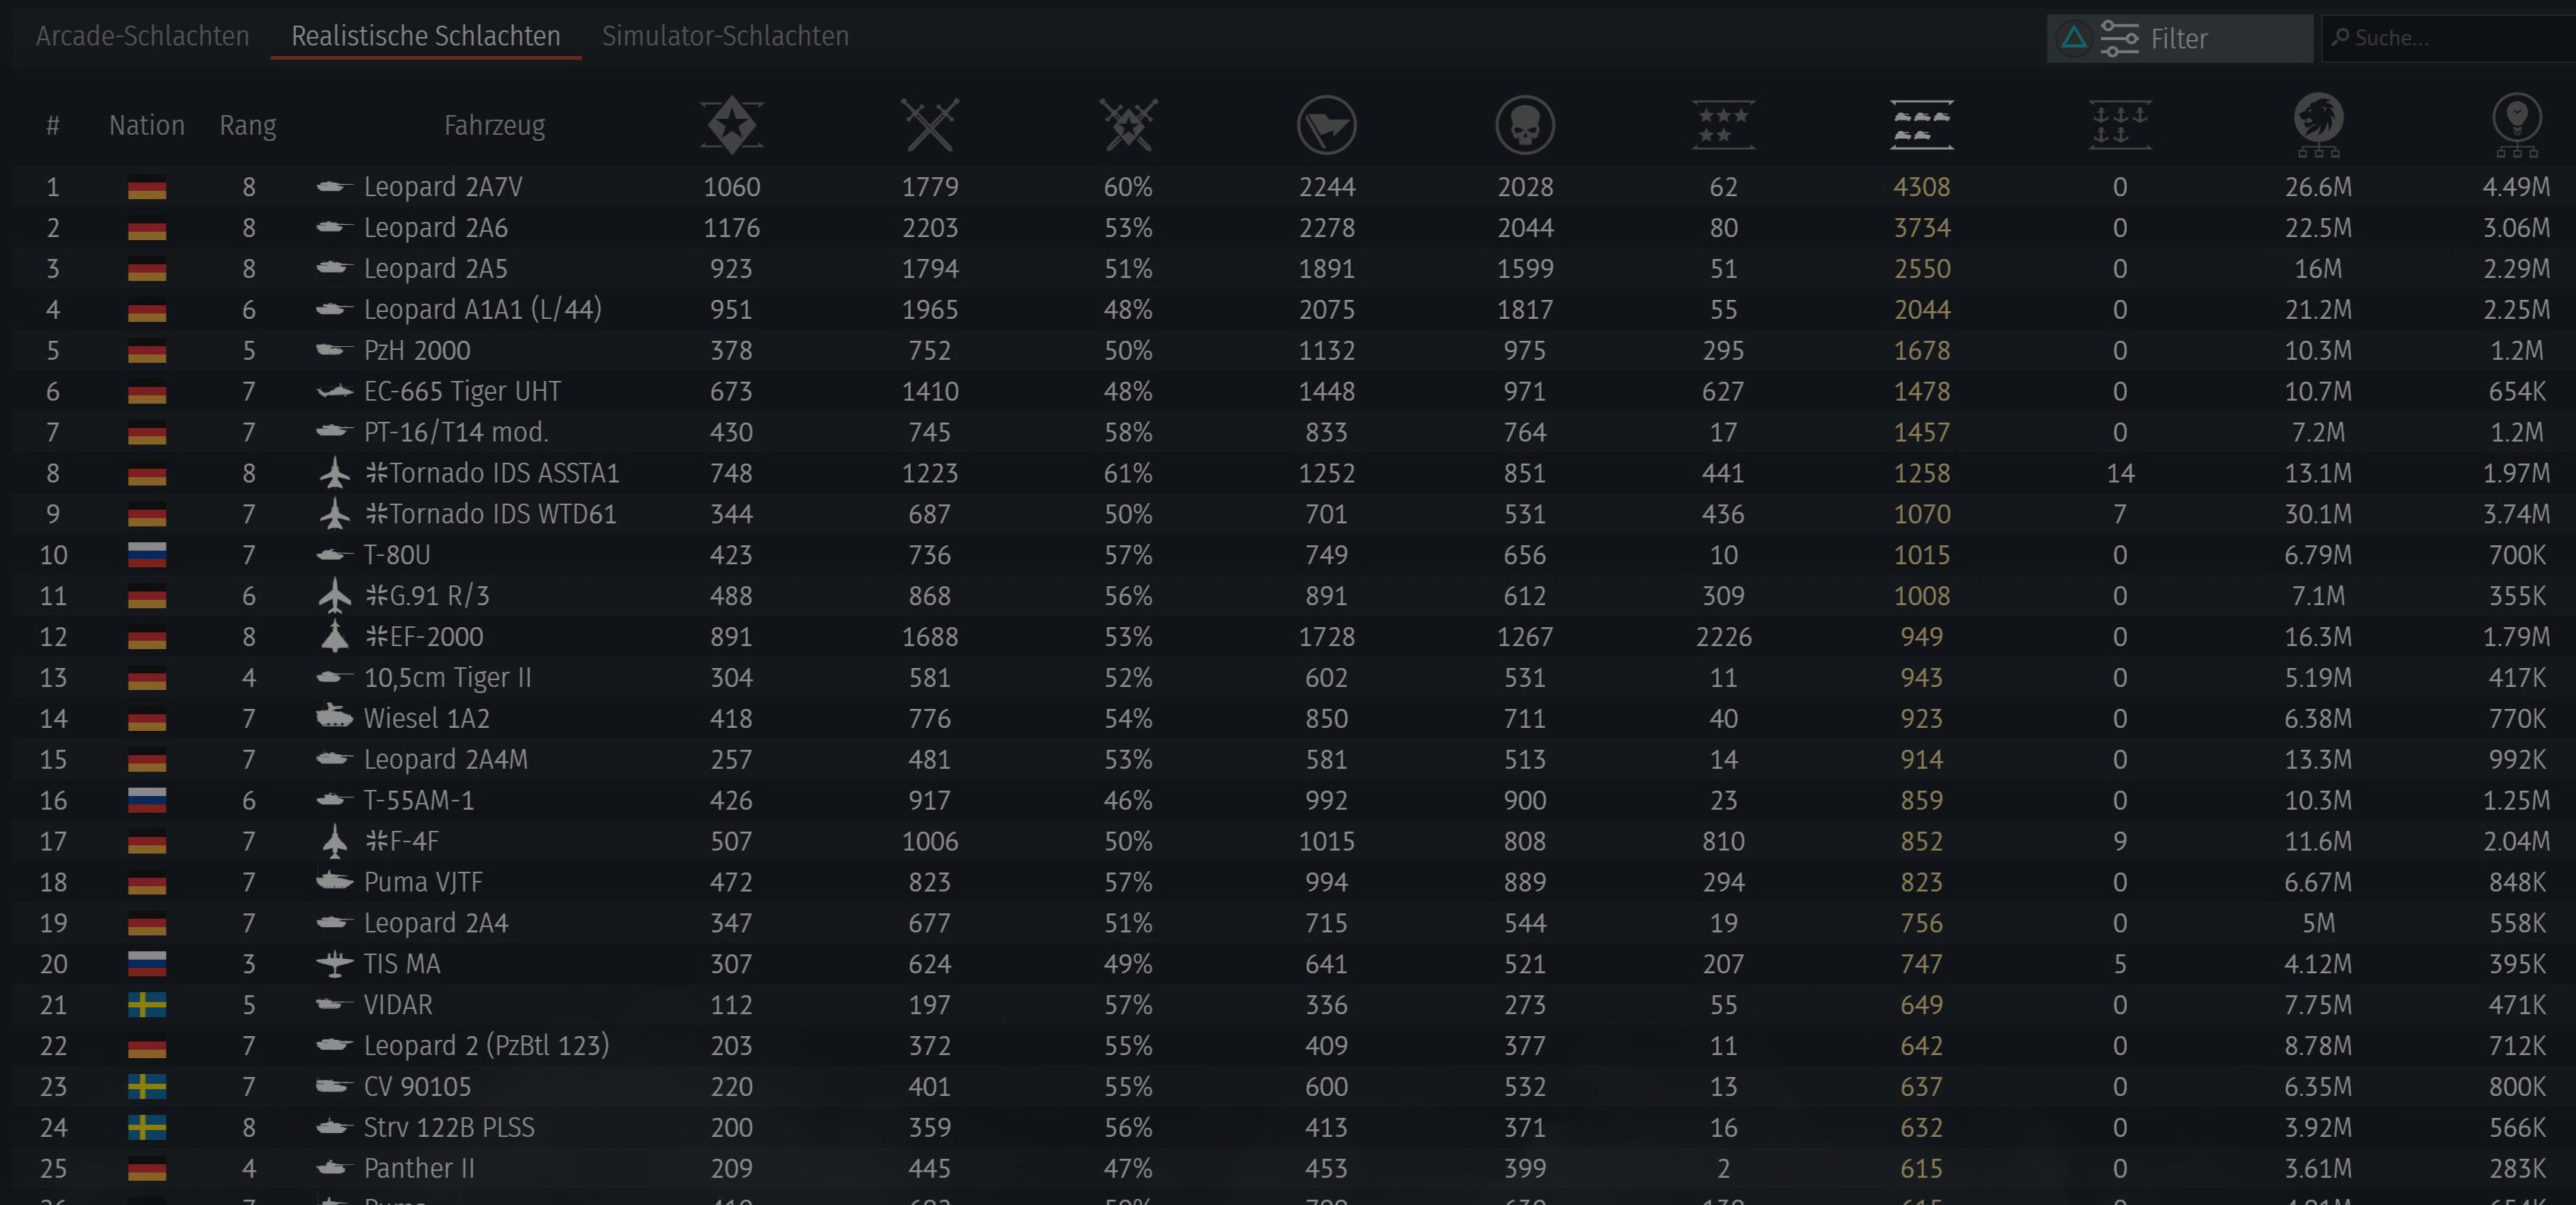This screenshot has height=1205, width=2576.
Task: Sort the table by the Rang header
Action: (247, 125)
